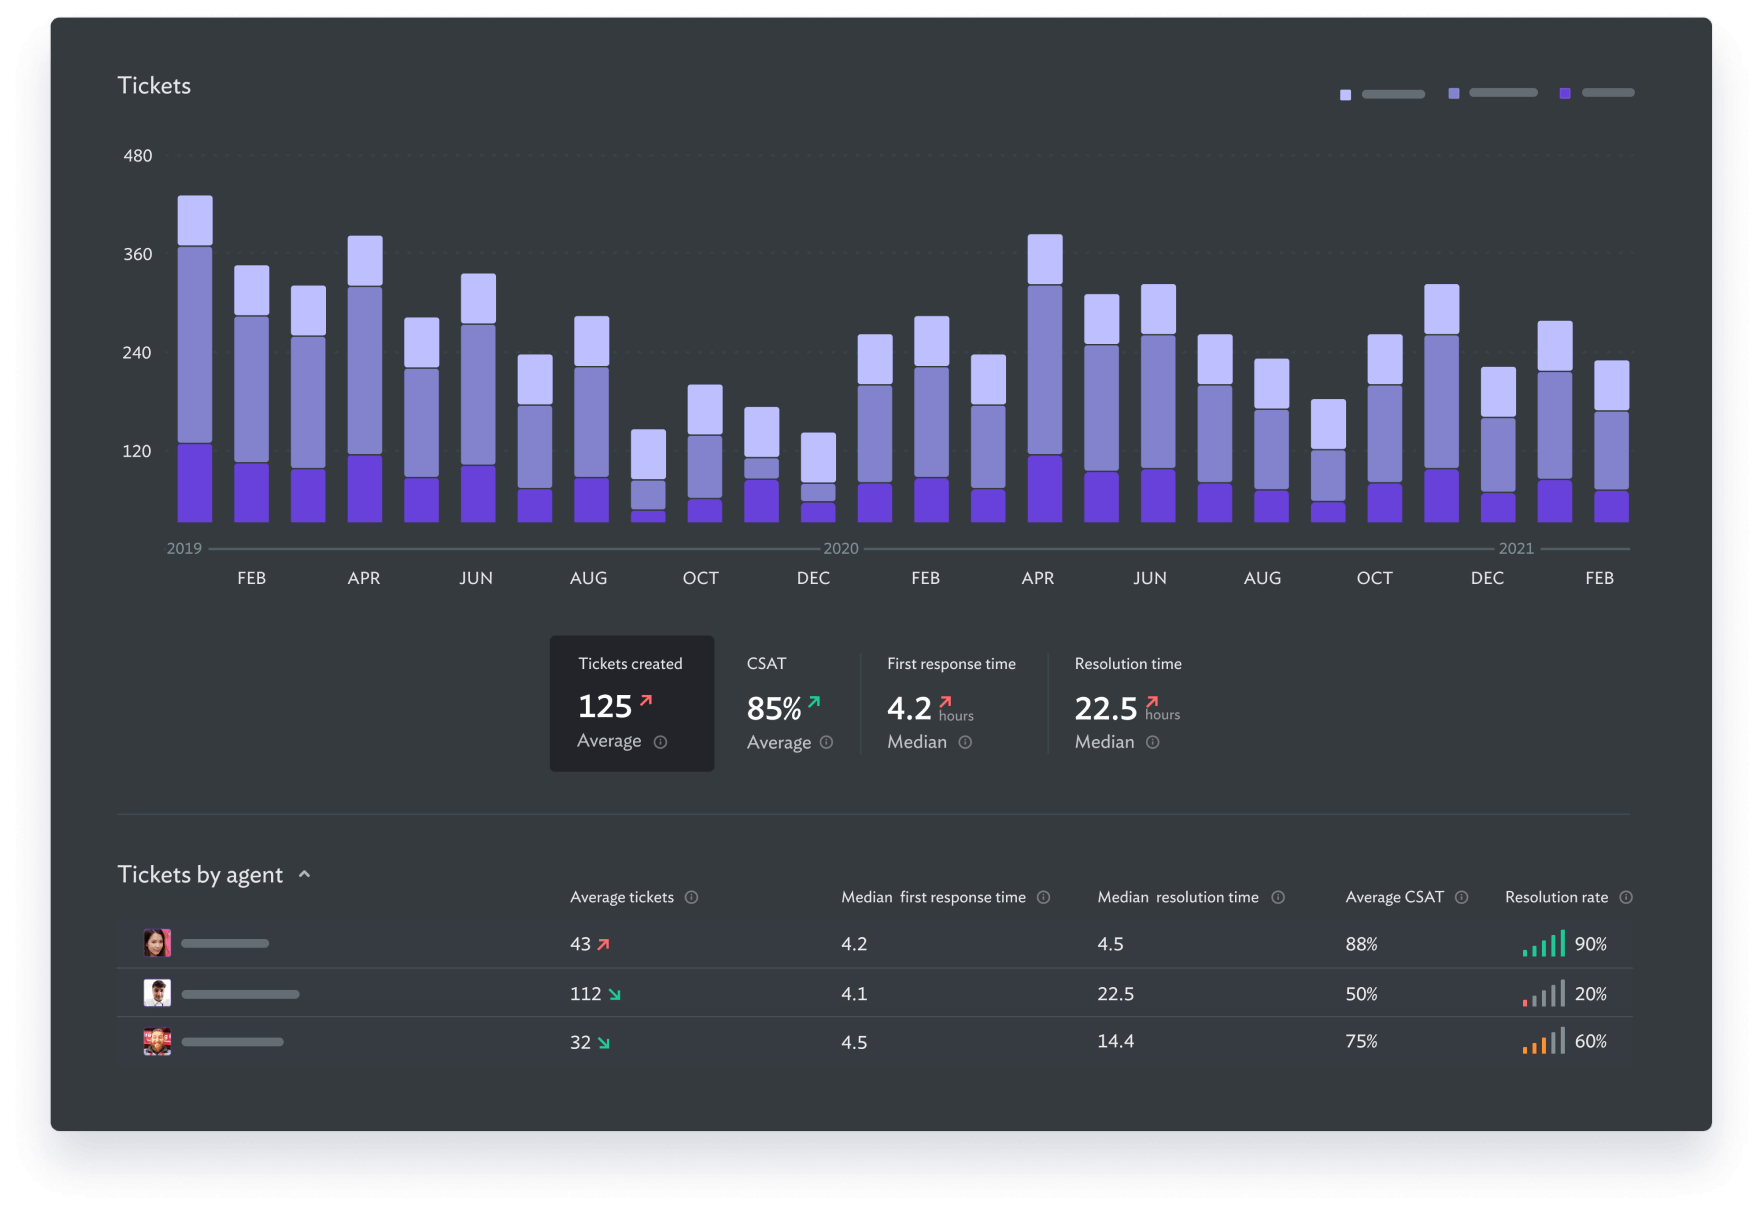
Task: Select the Tickets created metric card
Action: (x=631, y=703)
